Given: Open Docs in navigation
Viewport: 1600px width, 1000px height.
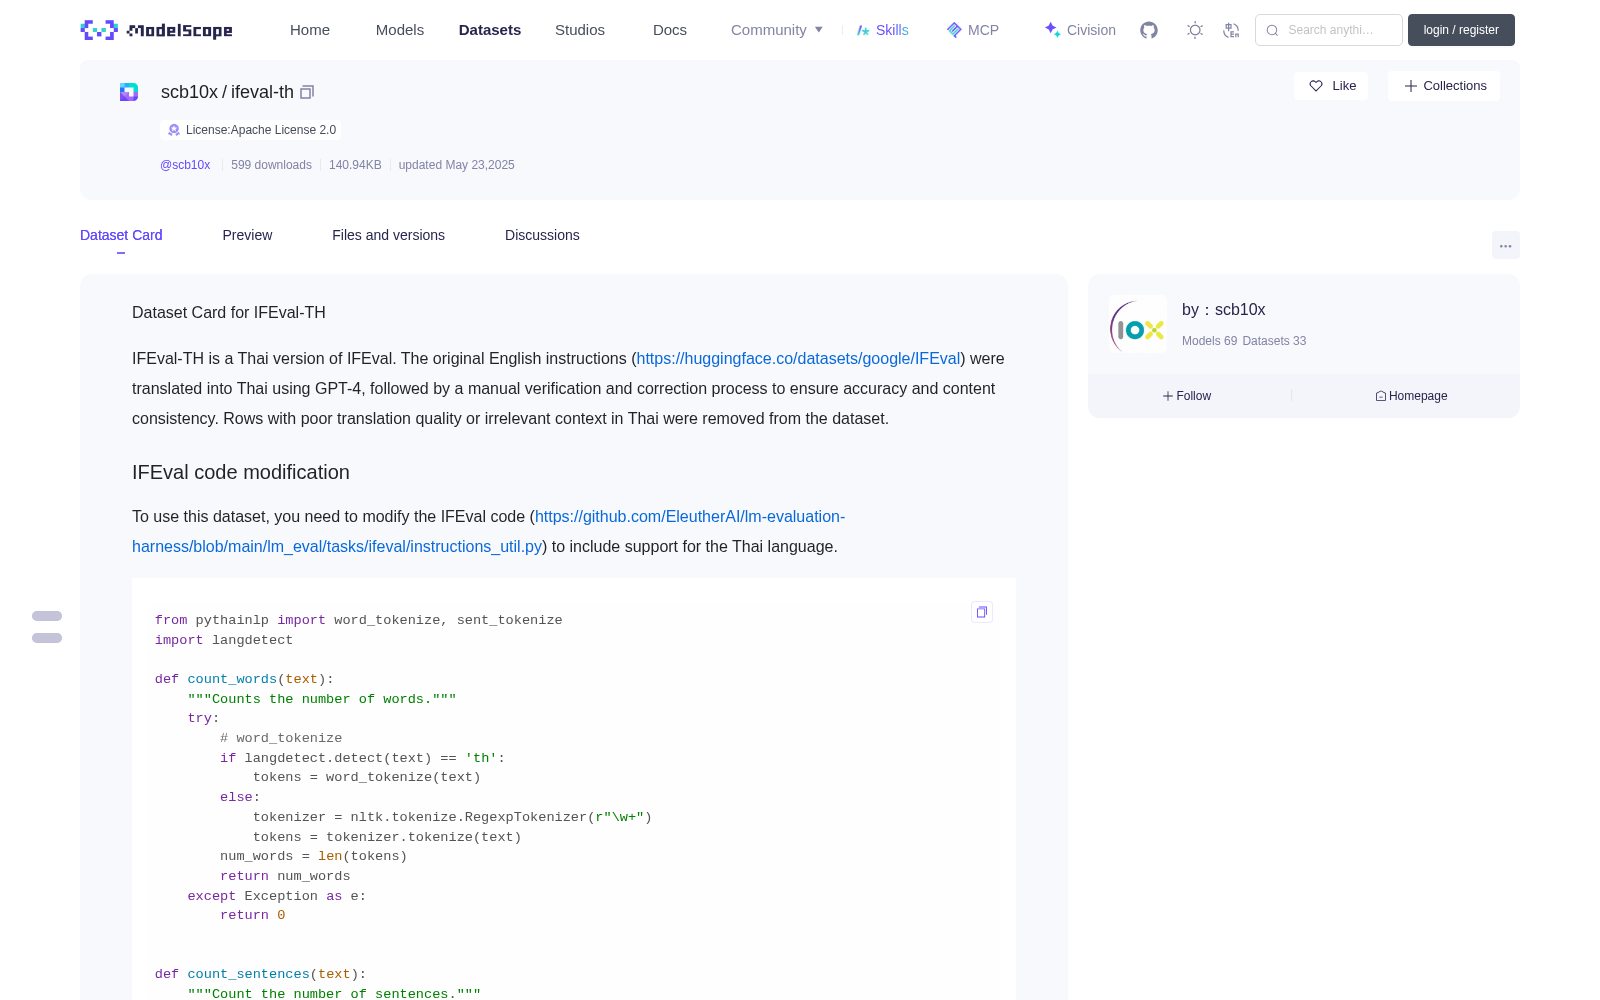Looking at the screenshot, I should (x=670, y=30).
